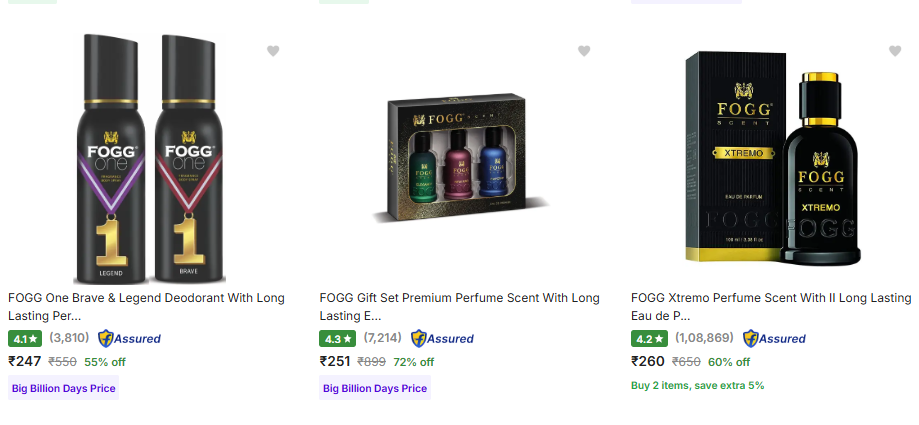The width and height of the screenshot is (919, 425).
Task: Open FOGG Xtremo Perfume Scent title link
Action: tap(771, 306)
